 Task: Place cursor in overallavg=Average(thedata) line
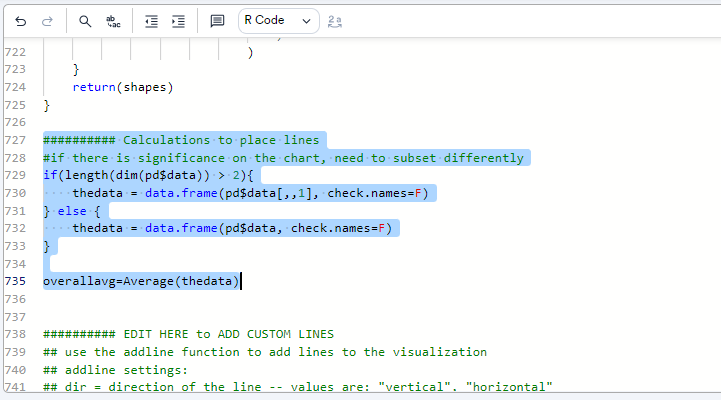click(x=141, y=281)
